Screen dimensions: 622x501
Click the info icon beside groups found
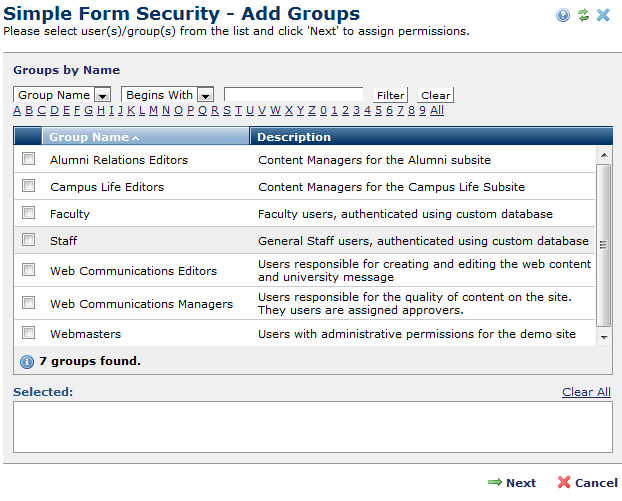click(x=27, y=361)
